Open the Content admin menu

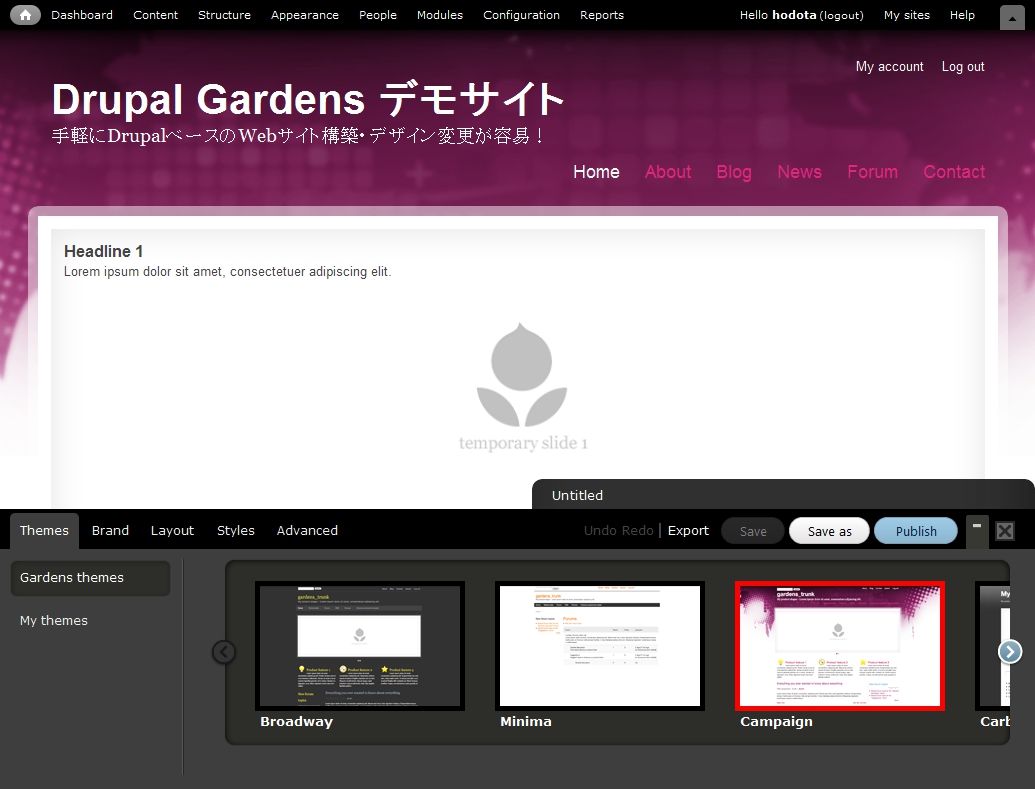(155, 15)
